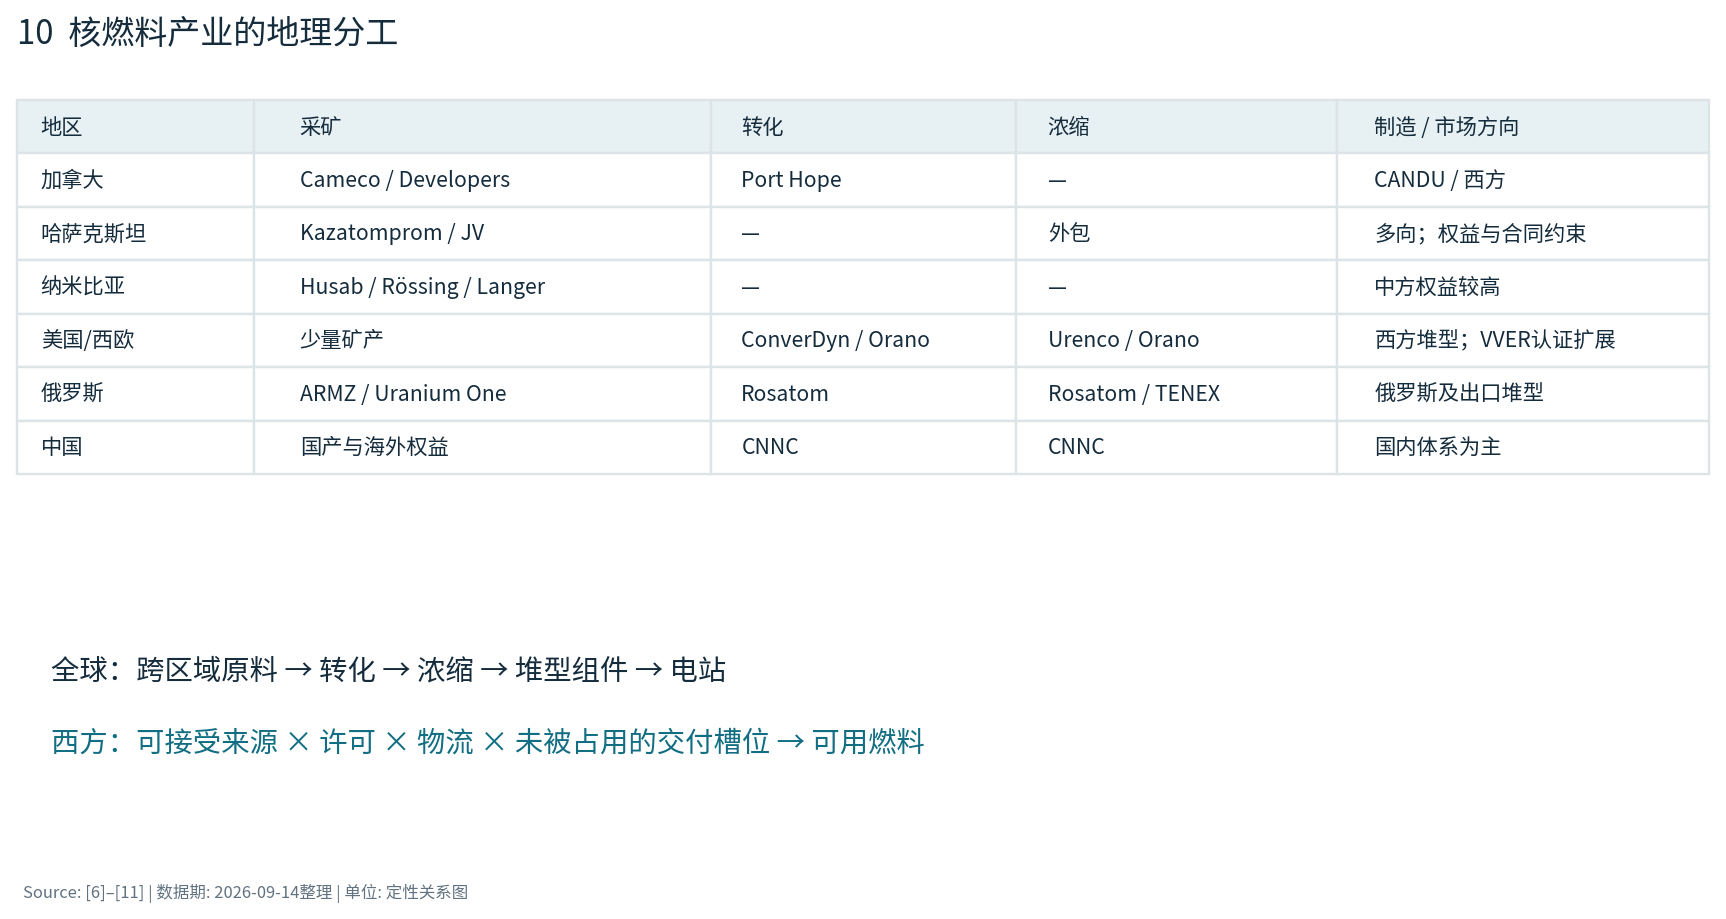The image size is (1726, 919).
Task: Select the 制造 / 市场方向 column header
Action: click(1523, 127)
